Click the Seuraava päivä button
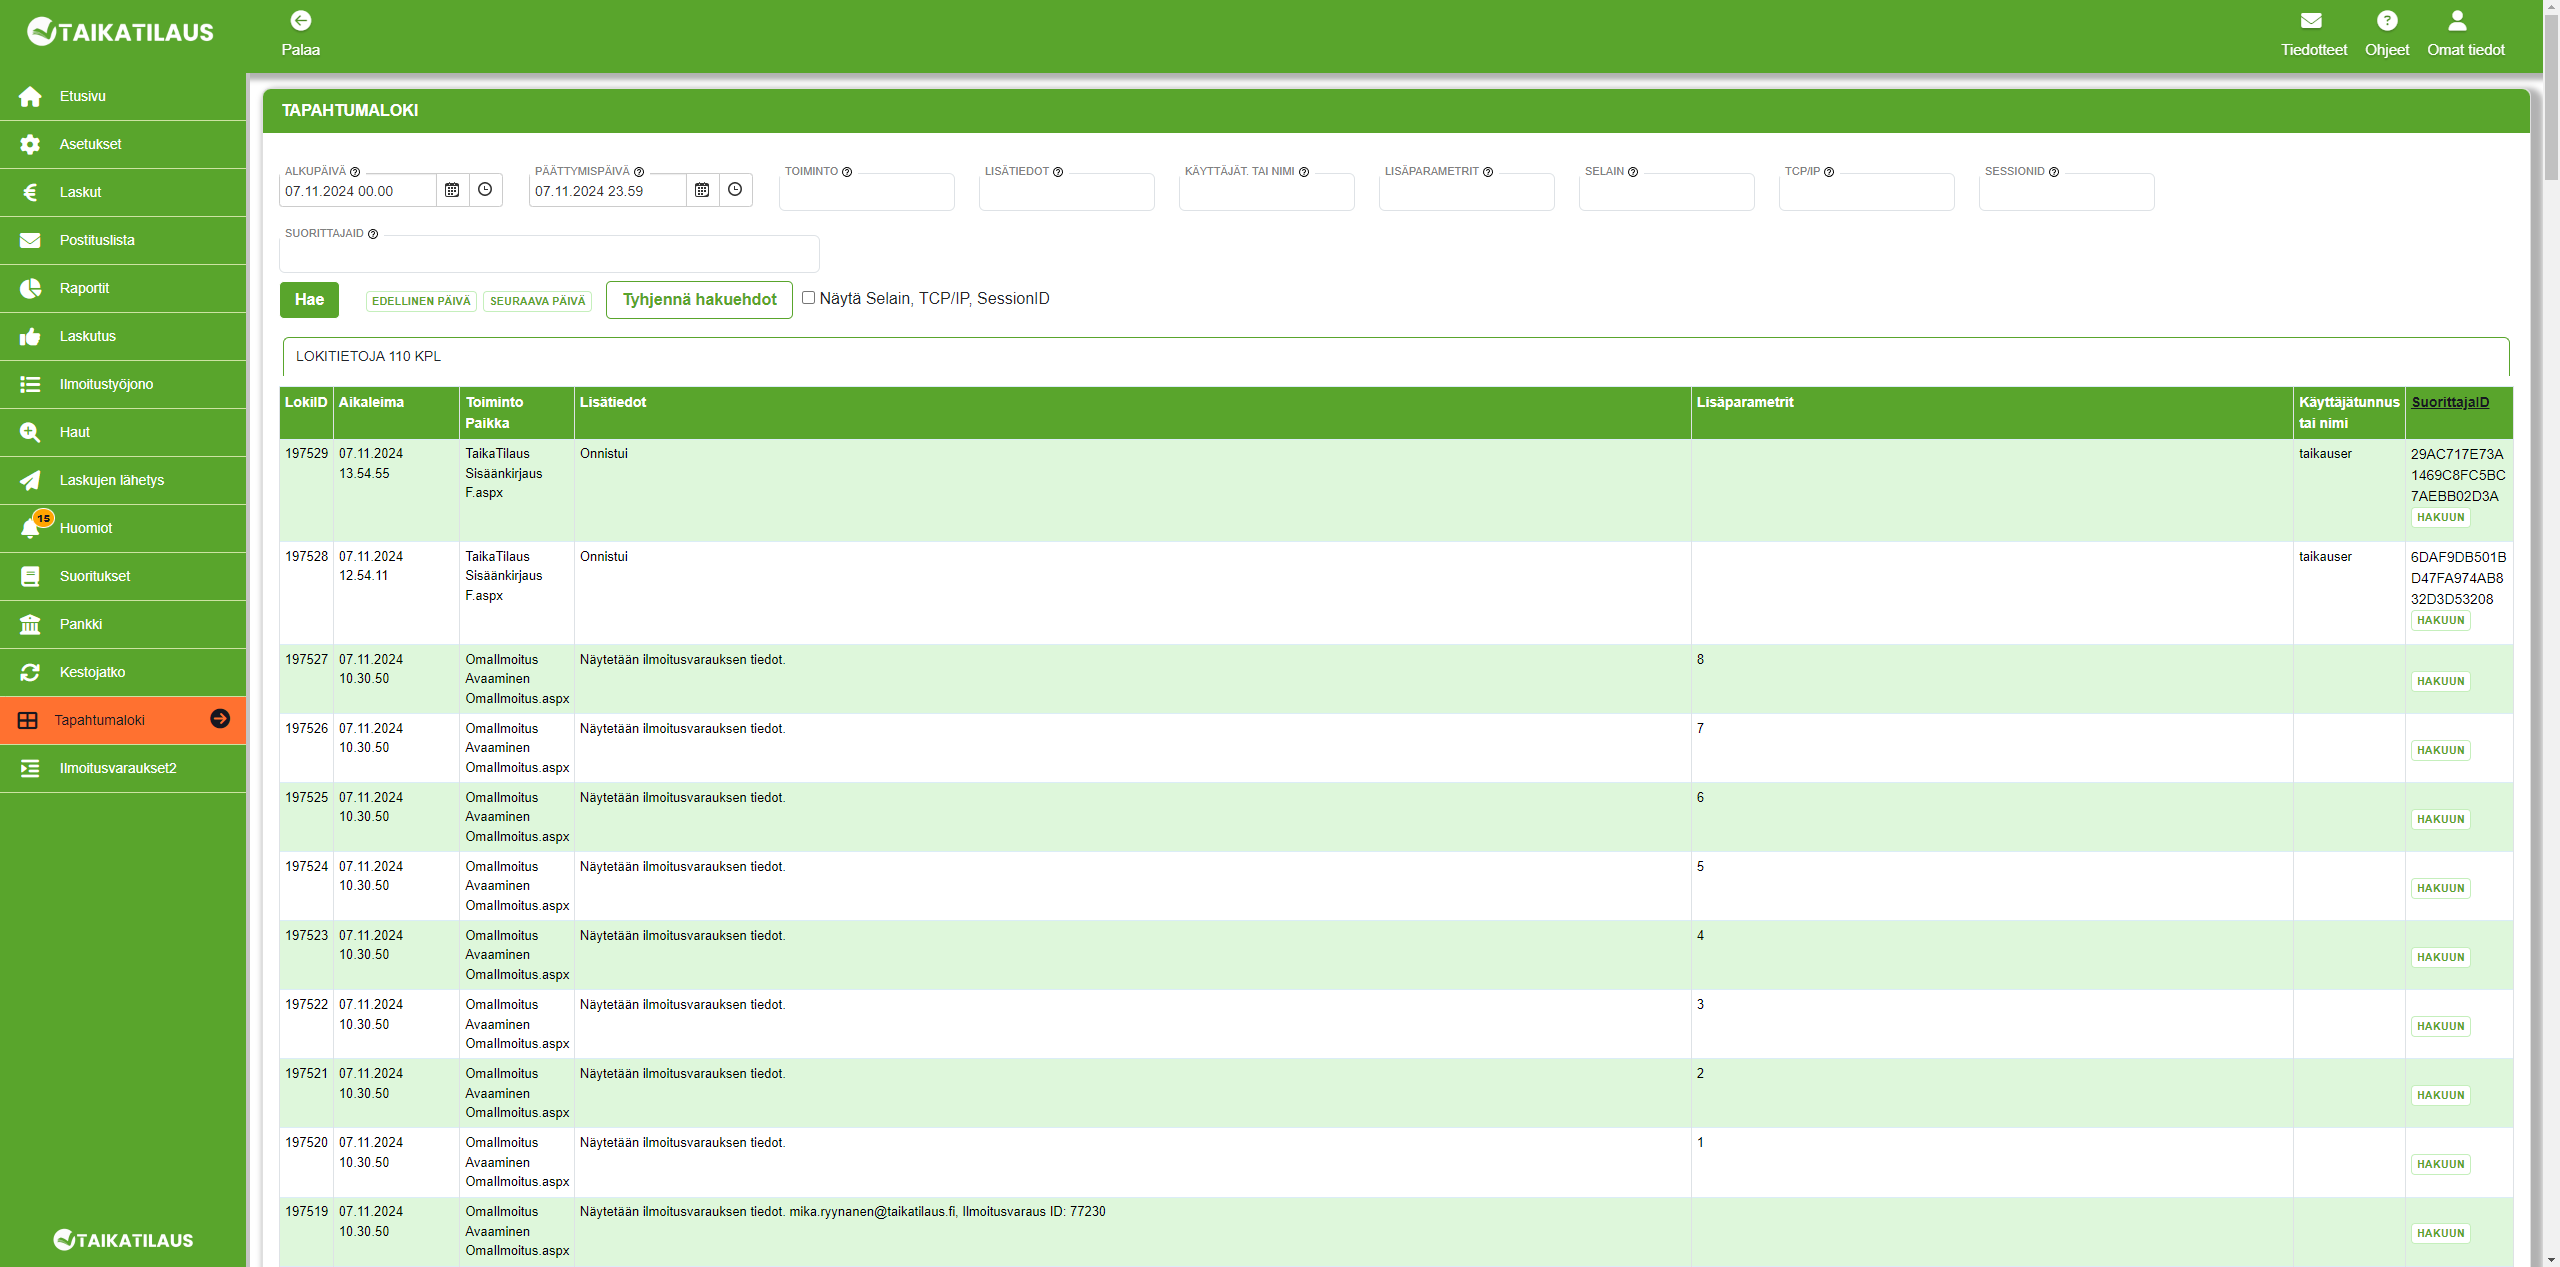The image size is (2560, 1267). tap(538, 301)
